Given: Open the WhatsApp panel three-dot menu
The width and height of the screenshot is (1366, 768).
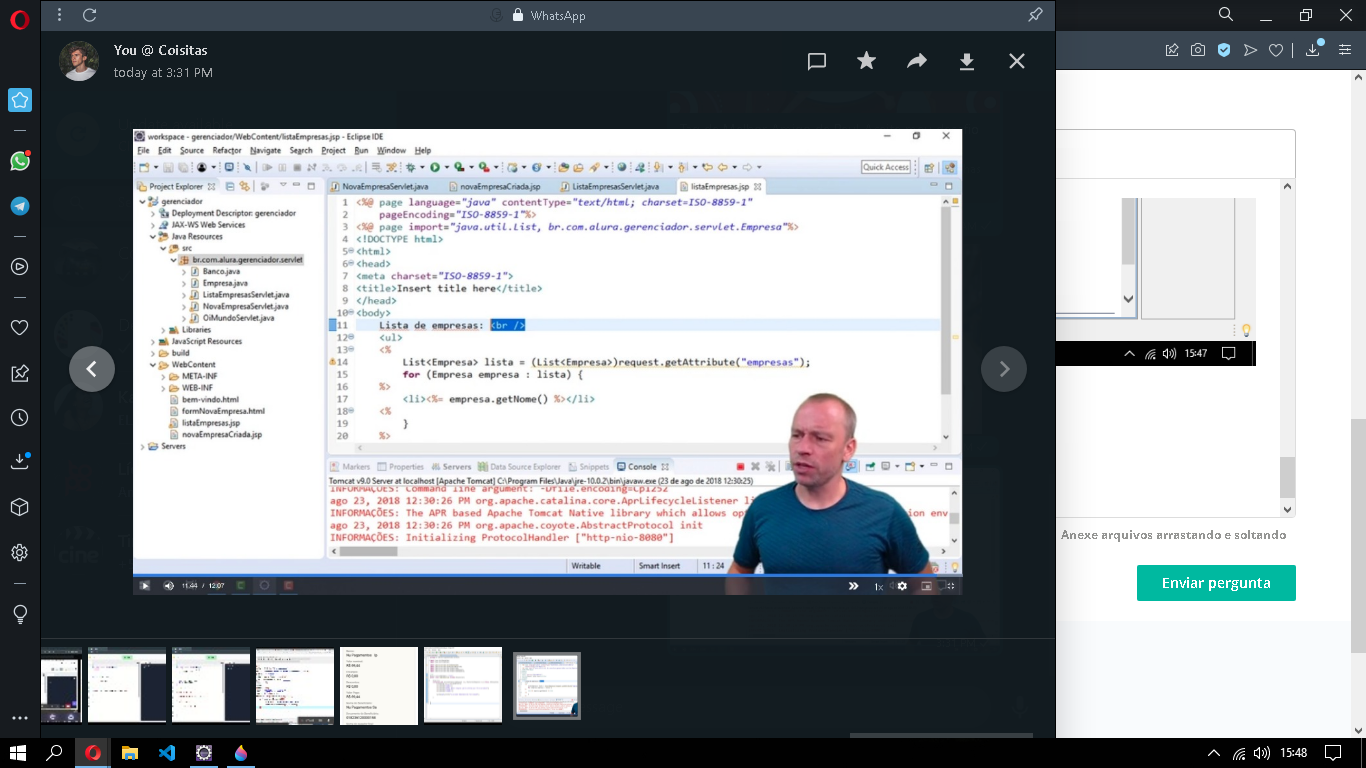Looking at the screenshot, I should click(x=59, y=15).
